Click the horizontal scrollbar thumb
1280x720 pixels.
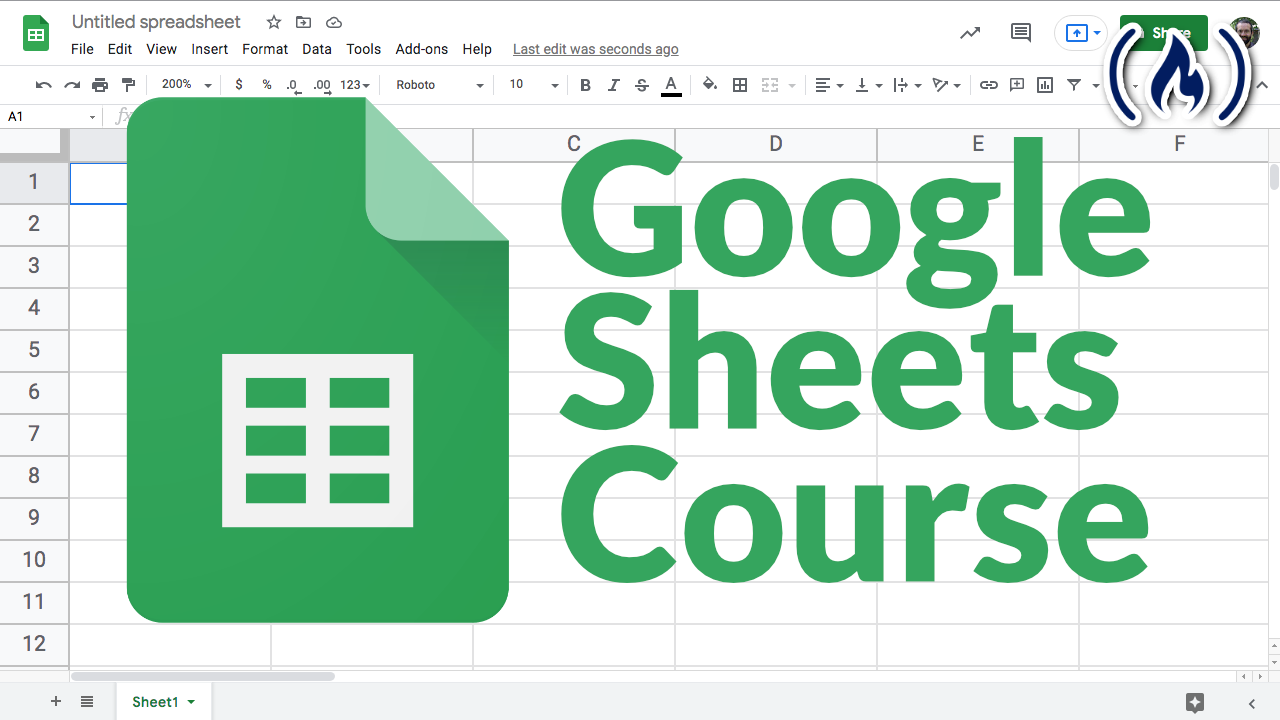(203, 677)
